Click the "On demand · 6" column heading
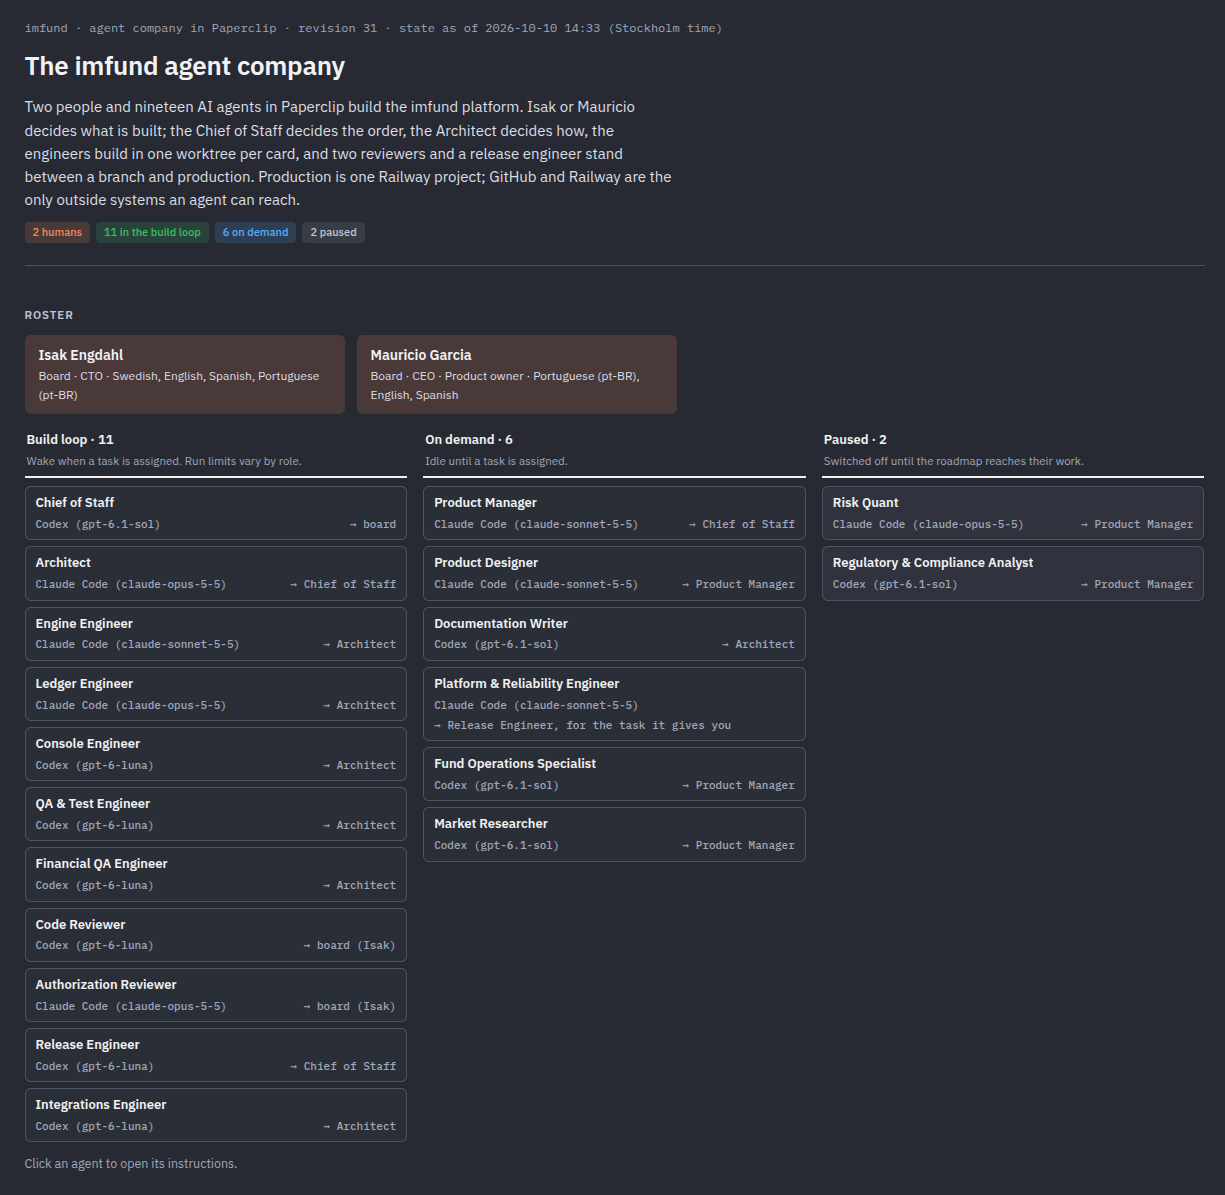Screen dimensions: 1225x1195 click(469, 439)
